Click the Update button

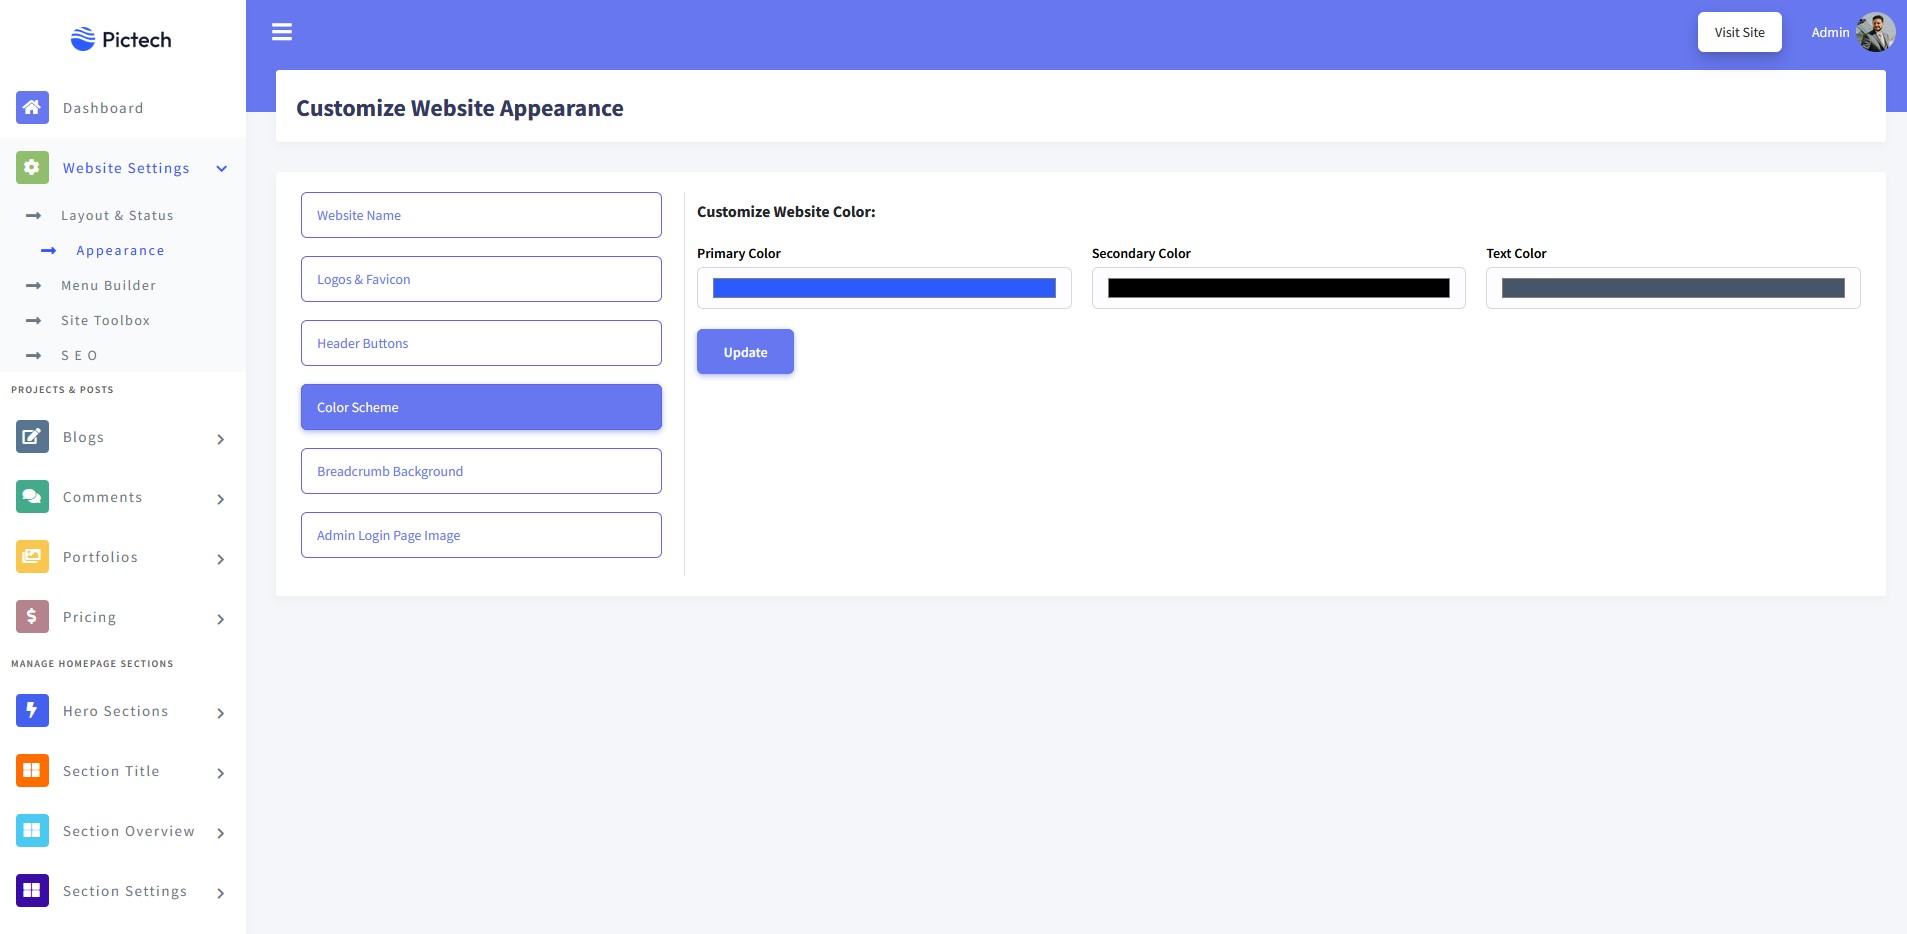pos(745,352)
